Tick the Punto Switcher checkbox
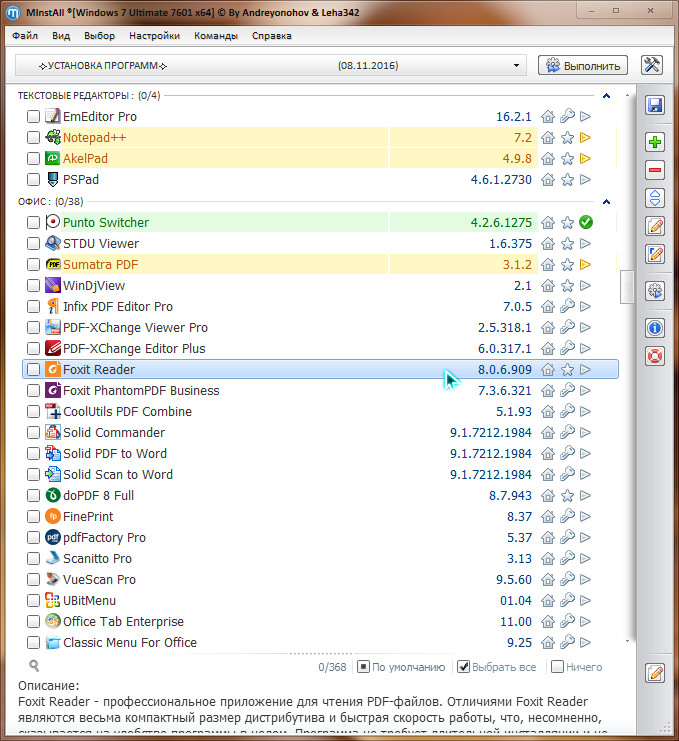 click(33, 222)
